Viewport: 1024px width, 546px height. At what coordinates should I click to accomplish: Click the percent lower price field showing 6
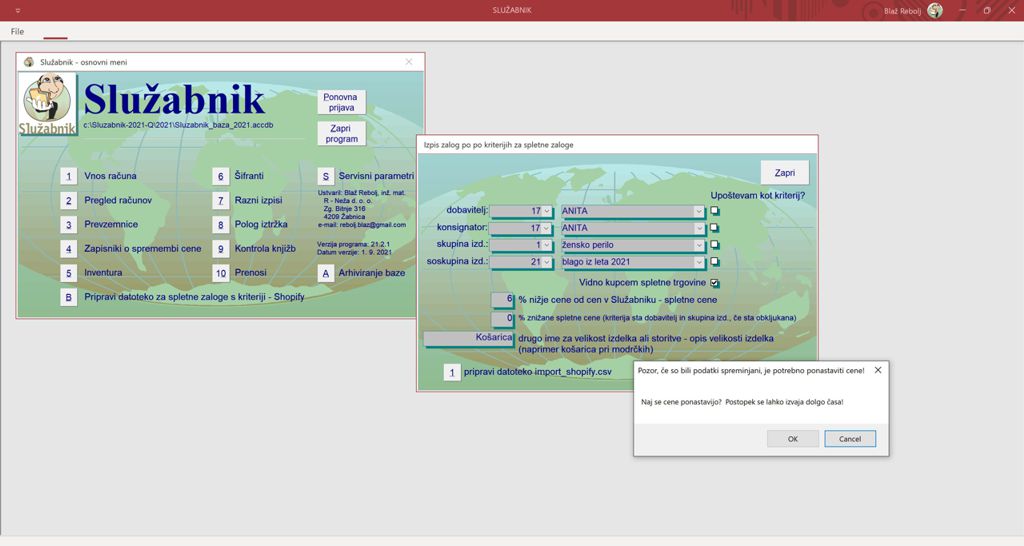pos(502,299)
